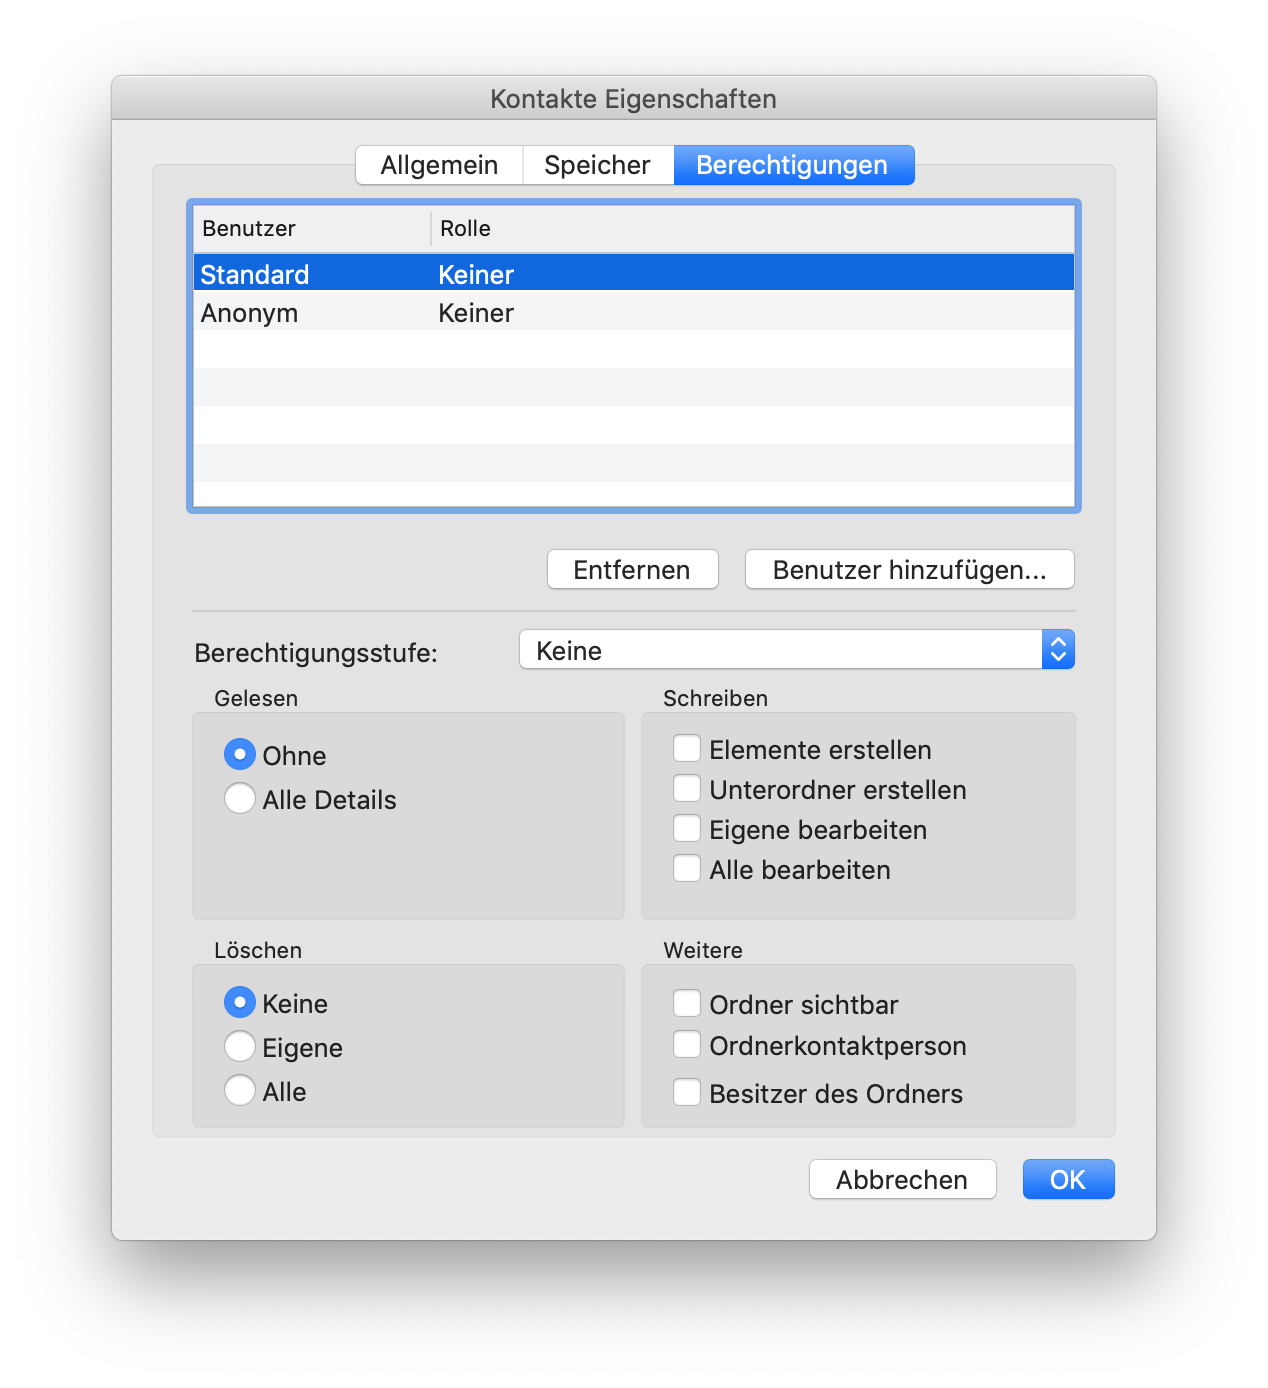The image size is (1268, 1388).
Task: Click the Entfernen button
Action: point(632,569)
